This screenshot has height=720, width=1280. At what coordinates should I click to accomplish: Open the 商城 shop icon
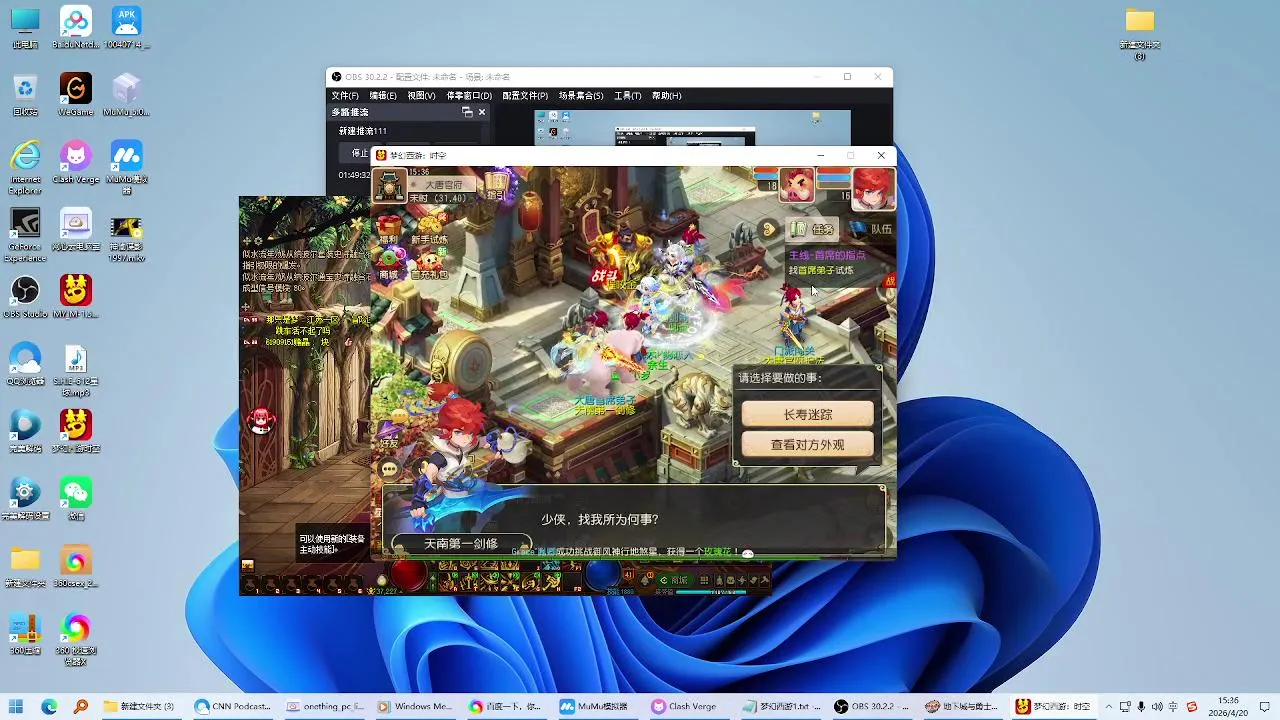point(389,262)
